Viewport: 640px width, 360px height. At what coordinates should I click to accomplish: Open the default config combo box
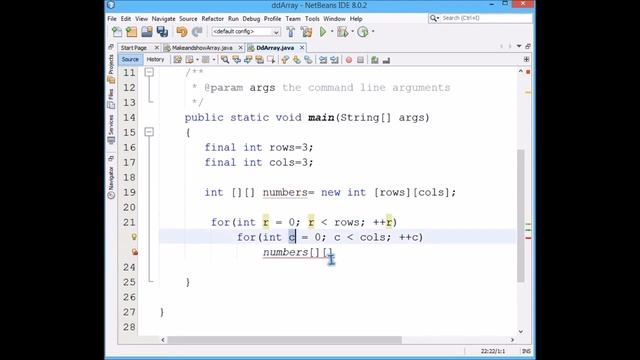click(x=246, y=31)
